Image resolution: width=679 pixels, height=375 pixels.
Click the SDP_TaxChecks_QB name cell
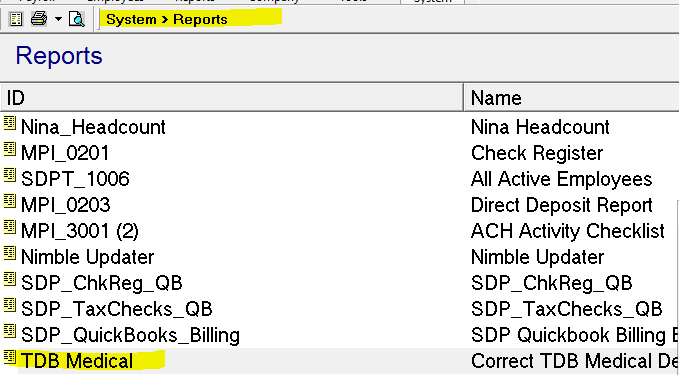point(566,309)
